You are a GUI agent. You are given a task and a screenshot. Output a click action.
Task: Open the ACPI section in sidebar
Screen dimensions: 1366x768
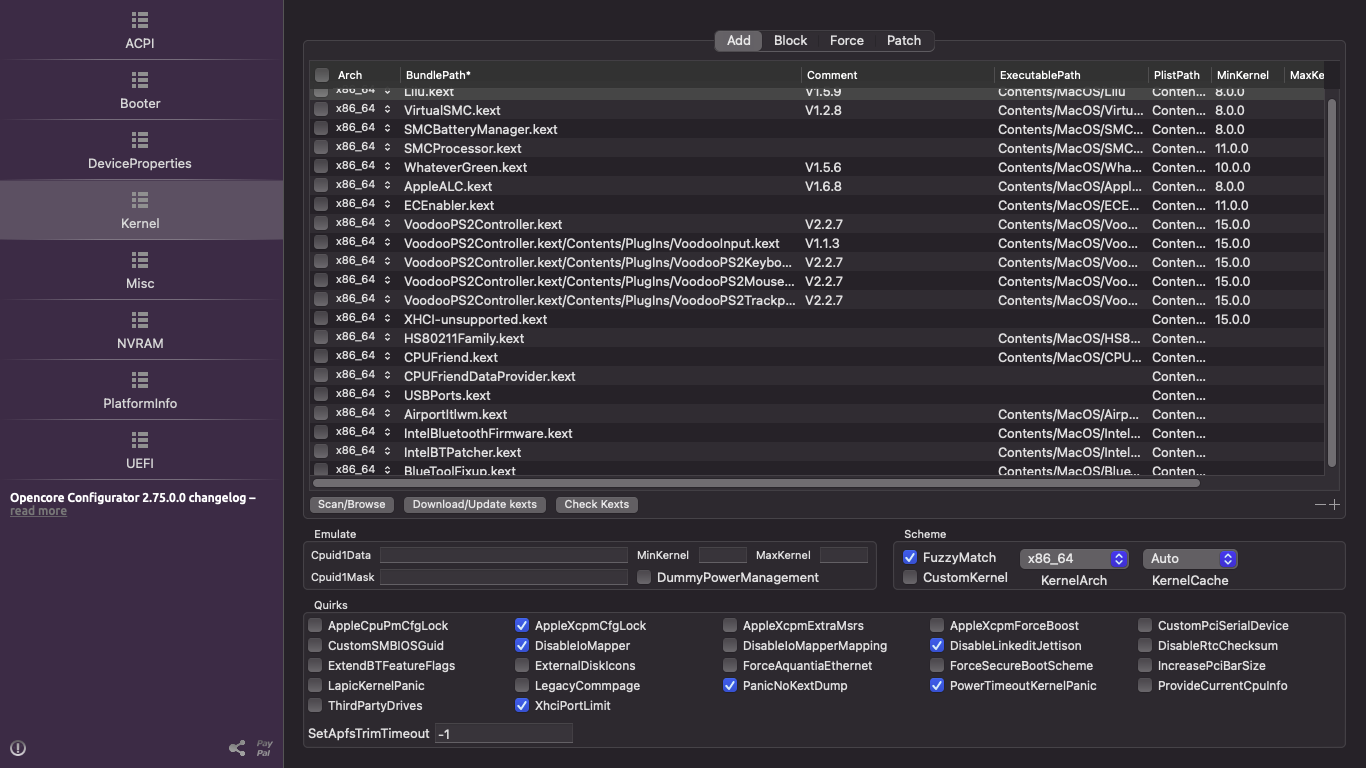click(140, 30)
